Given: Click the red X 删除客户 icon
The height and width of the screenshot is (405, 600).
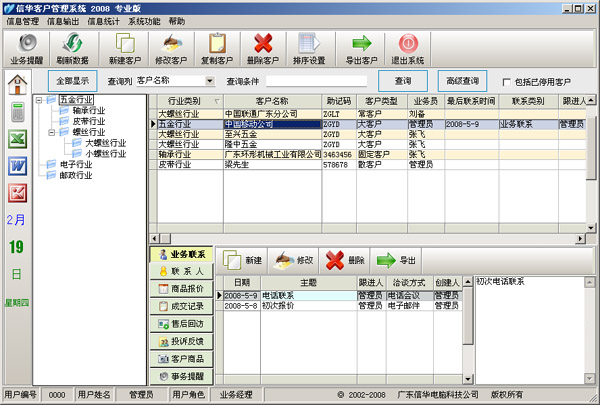Looking at the screenshot, I should click(264, 43).
